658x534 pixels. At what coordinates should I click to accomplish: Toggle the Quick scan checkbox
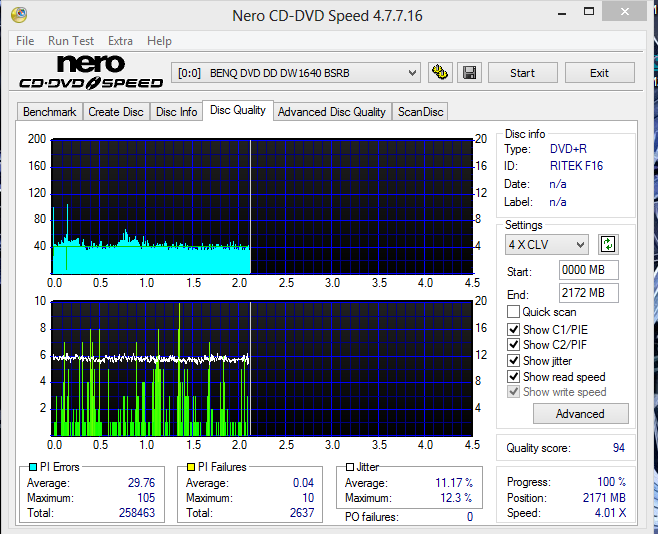[x=513, y=312]
